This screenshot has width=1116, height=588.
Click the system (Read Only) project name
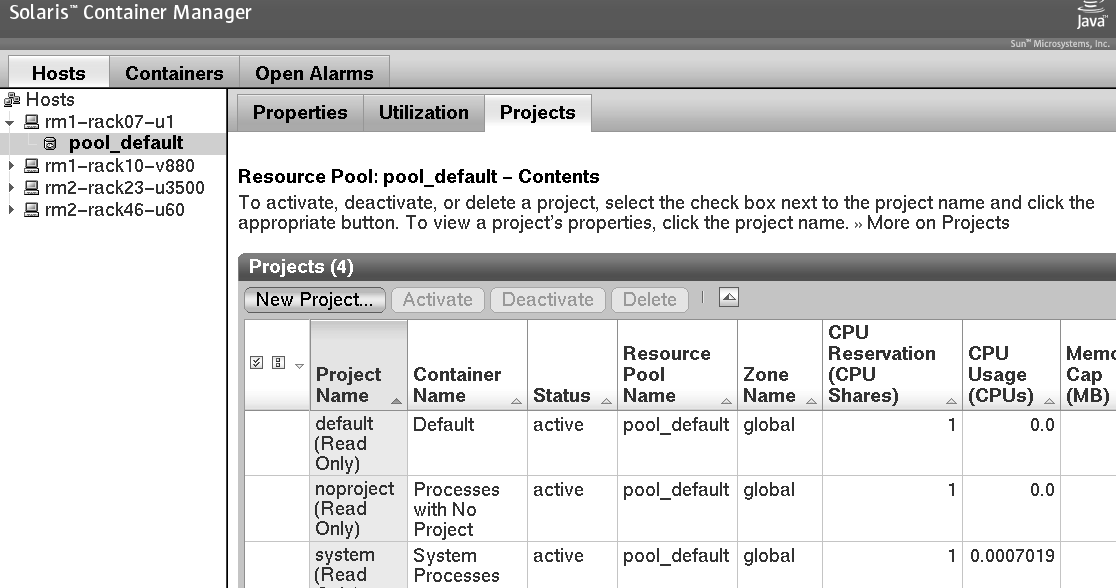coord(344,569)
